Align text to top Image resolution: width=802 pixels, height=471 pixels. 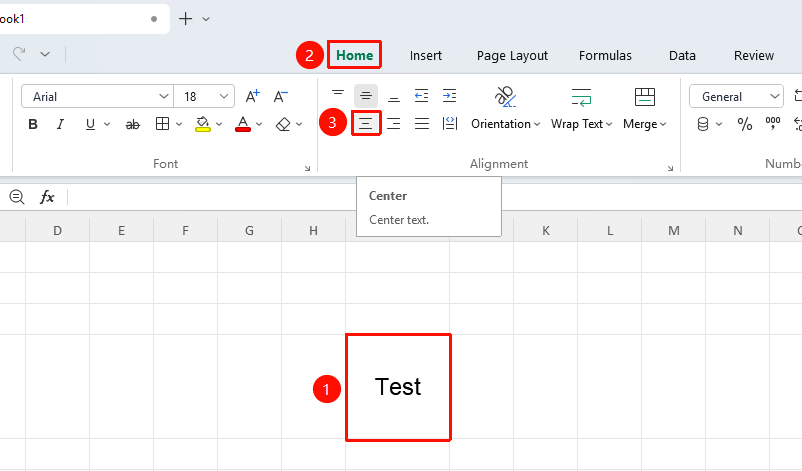point(338,96)
